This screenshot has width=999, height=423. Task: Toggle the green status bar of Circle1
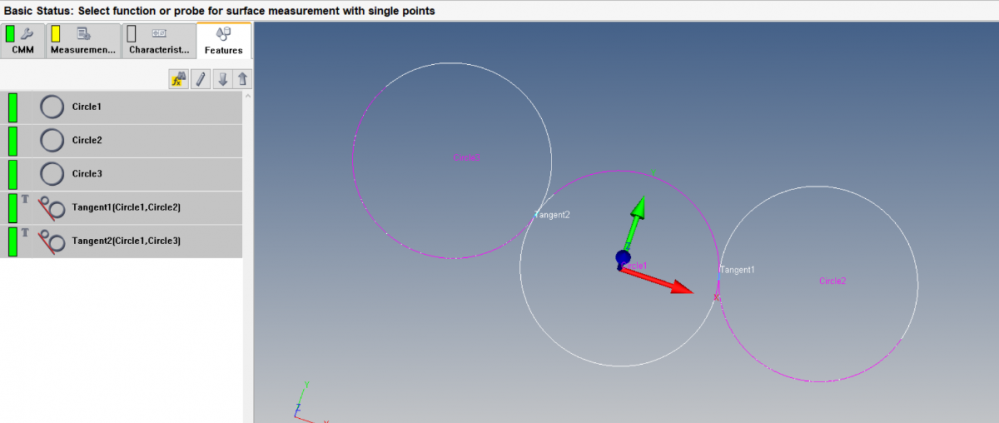[13, 107]
